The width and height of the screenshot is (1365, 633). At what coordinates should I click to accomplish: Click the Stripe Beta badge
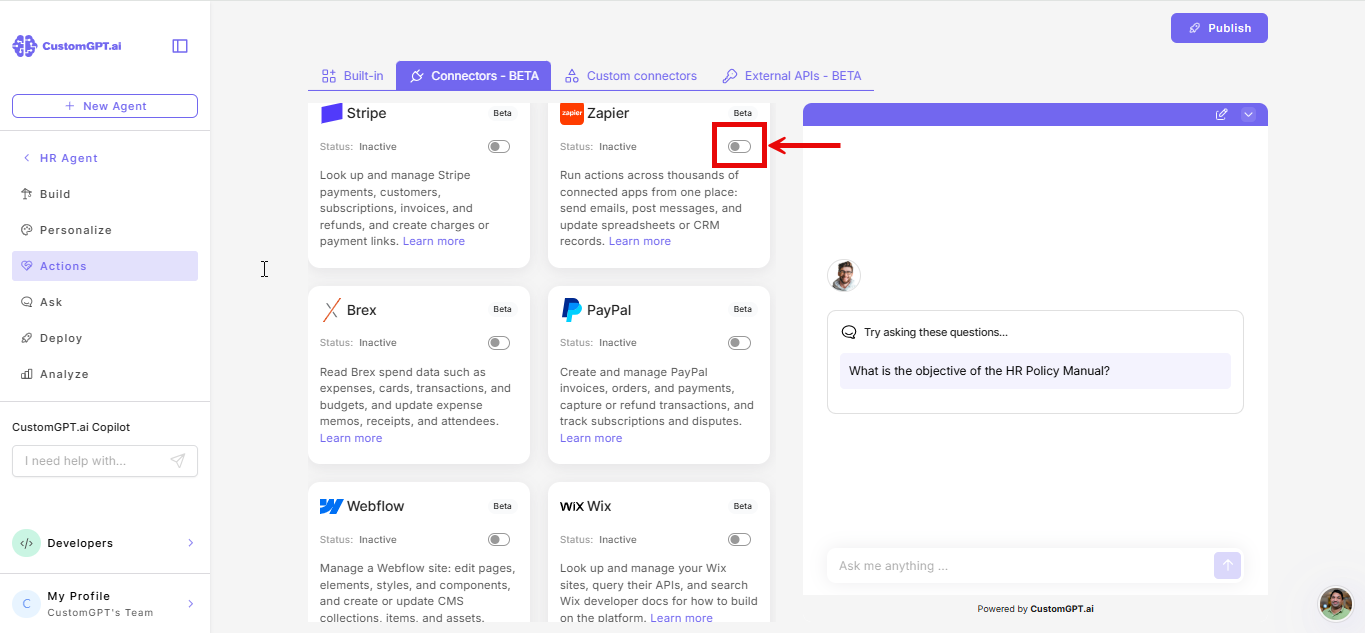point(502,113)
